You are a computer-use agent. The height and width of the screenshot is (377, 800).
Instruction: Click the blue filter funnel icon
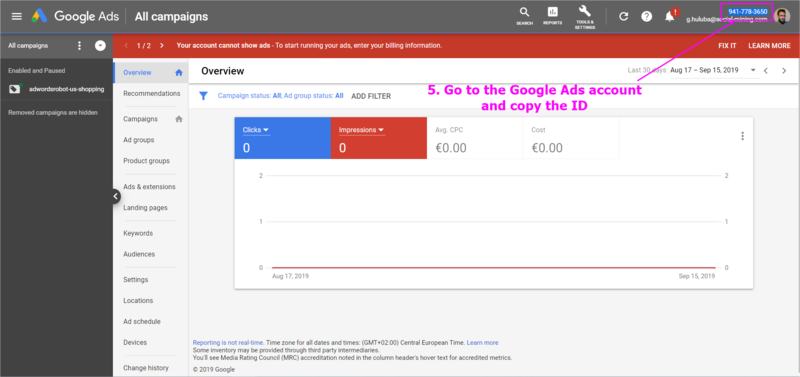coord(204,96)
